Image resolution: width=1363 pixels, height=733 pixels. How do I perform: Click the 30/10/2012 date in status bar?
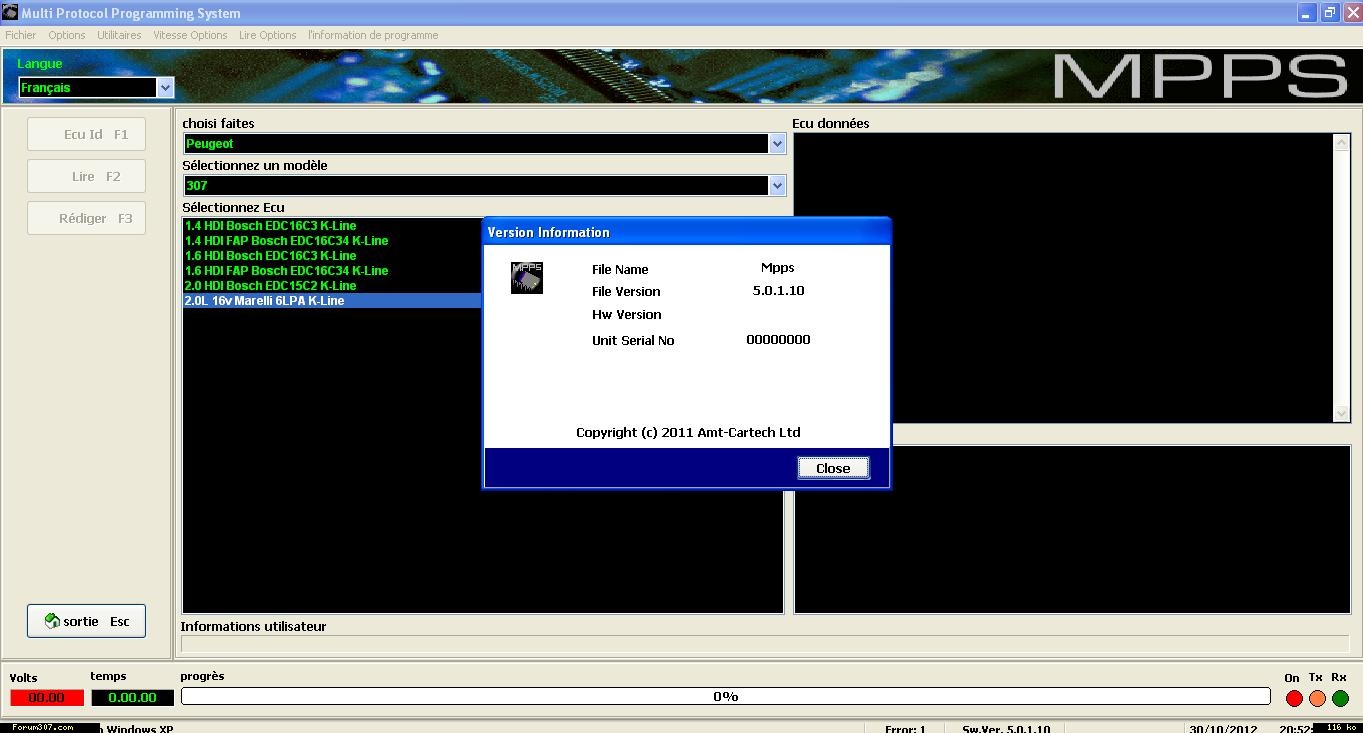[1224, 729]
